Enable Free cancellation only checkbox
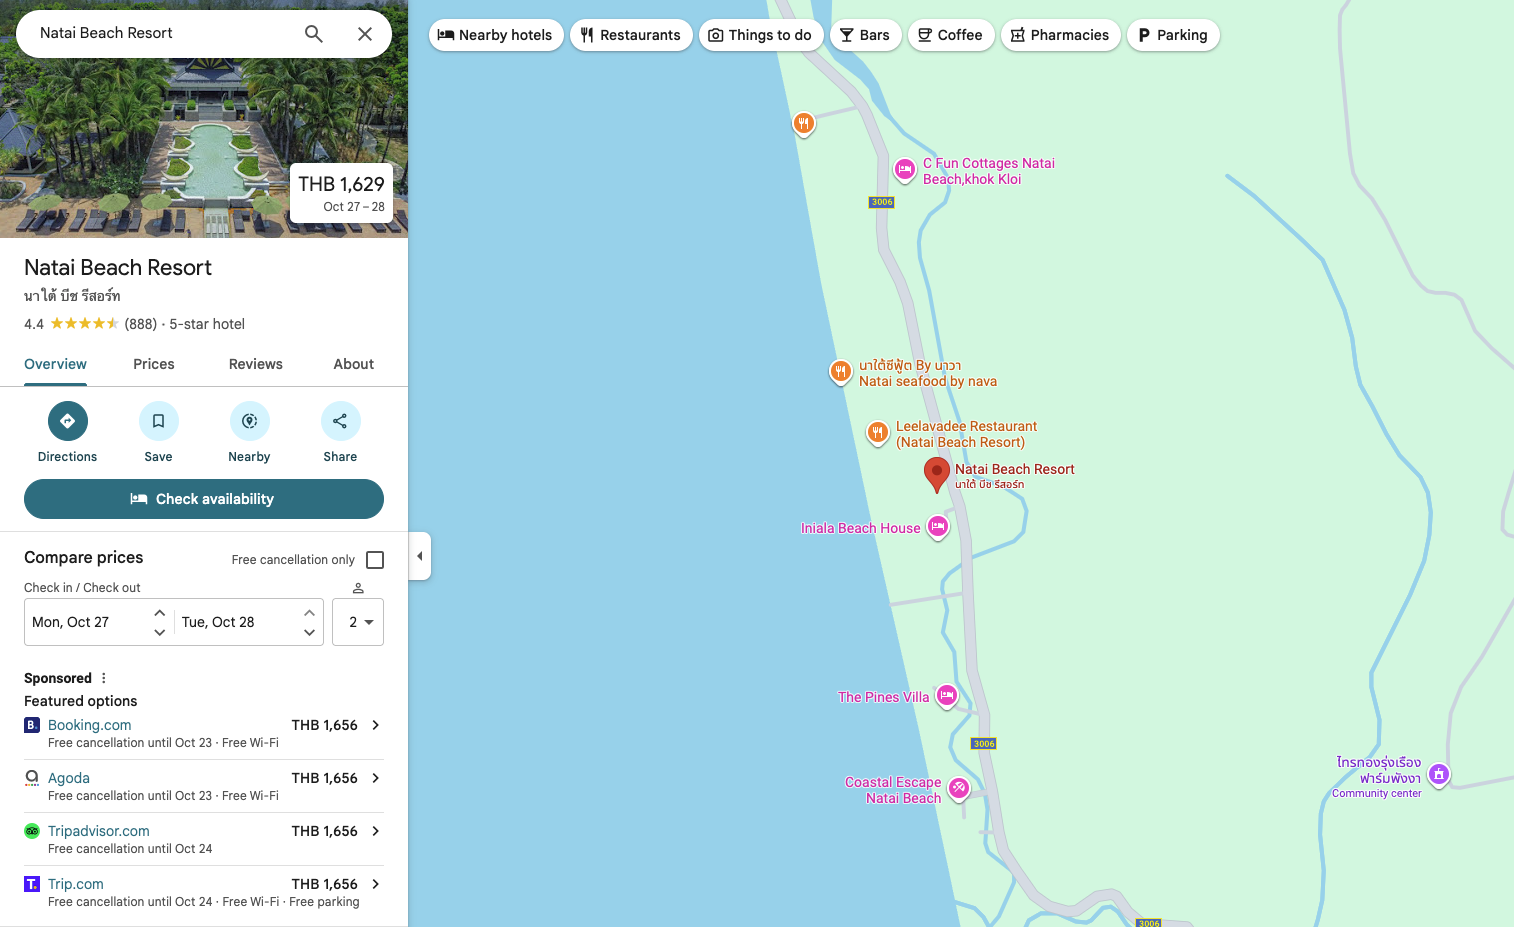 [x=375, y=560]
